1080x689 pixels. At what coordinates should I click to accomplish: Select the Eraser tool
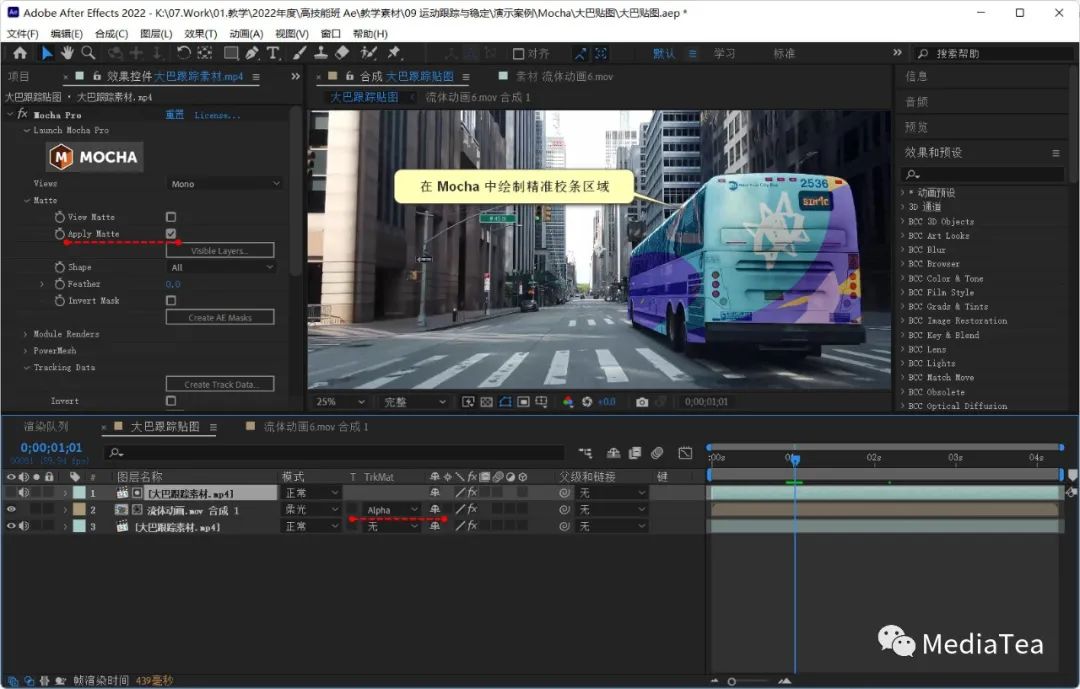pos(342,53)
